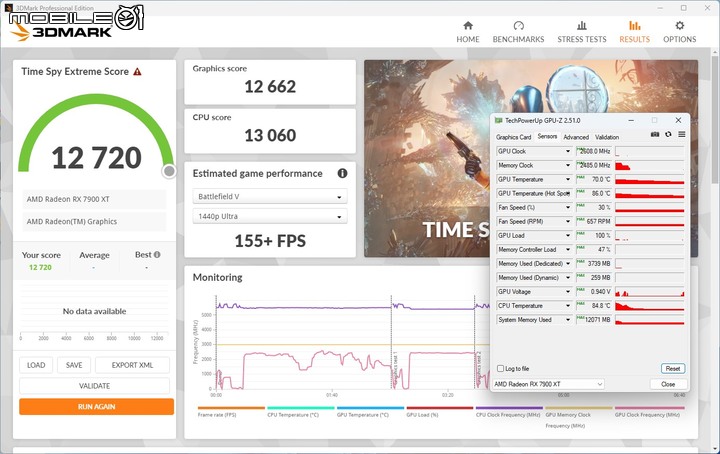Take a screenshot with GPU-Z camera icon

(x=655, y=134)
